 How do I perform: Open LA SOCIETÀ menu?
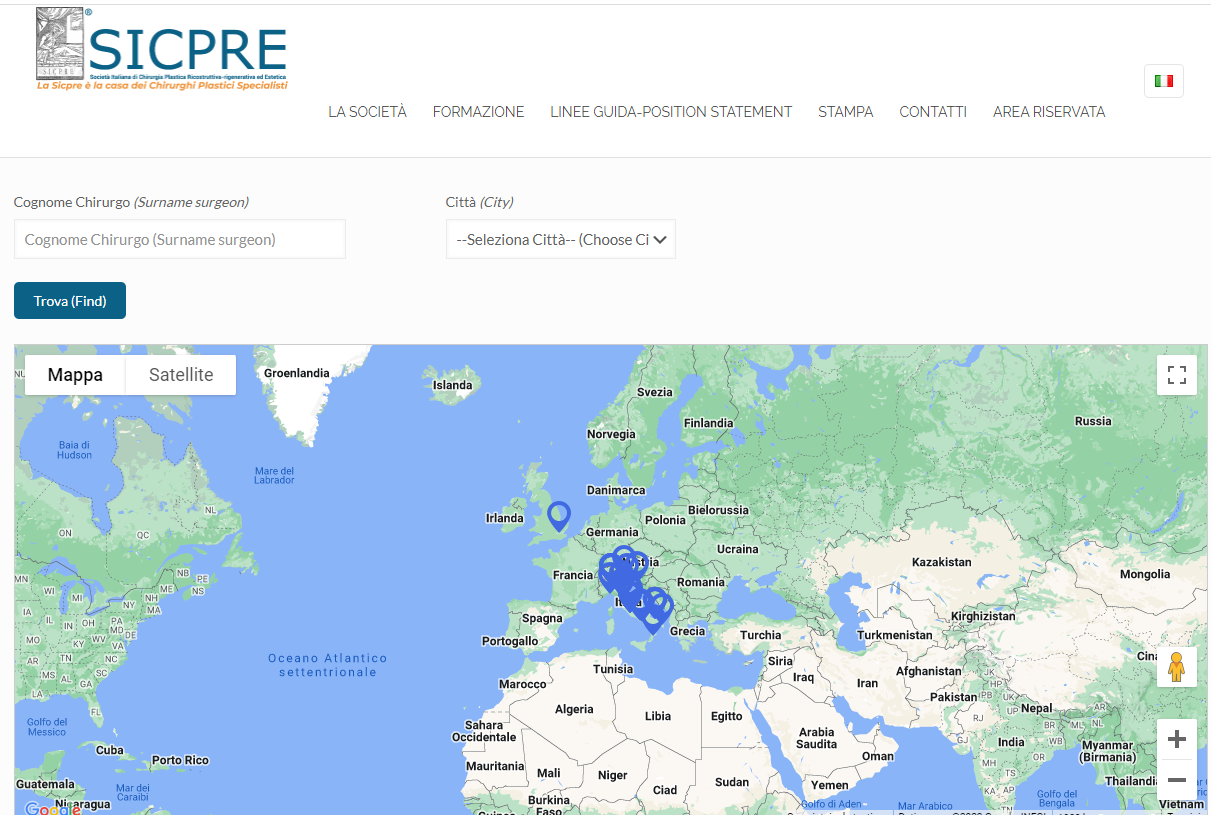click(x=367, y=112)
